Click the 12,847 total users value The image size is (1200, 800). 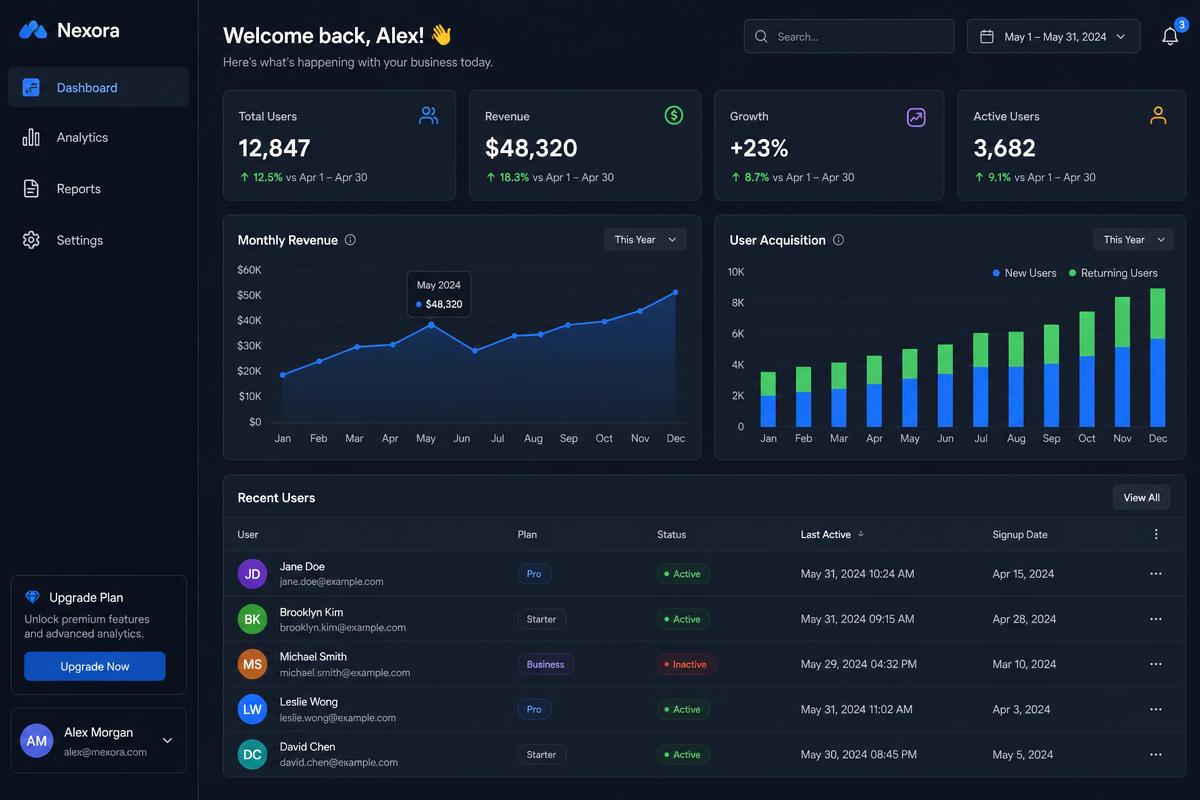coord(274,148)
